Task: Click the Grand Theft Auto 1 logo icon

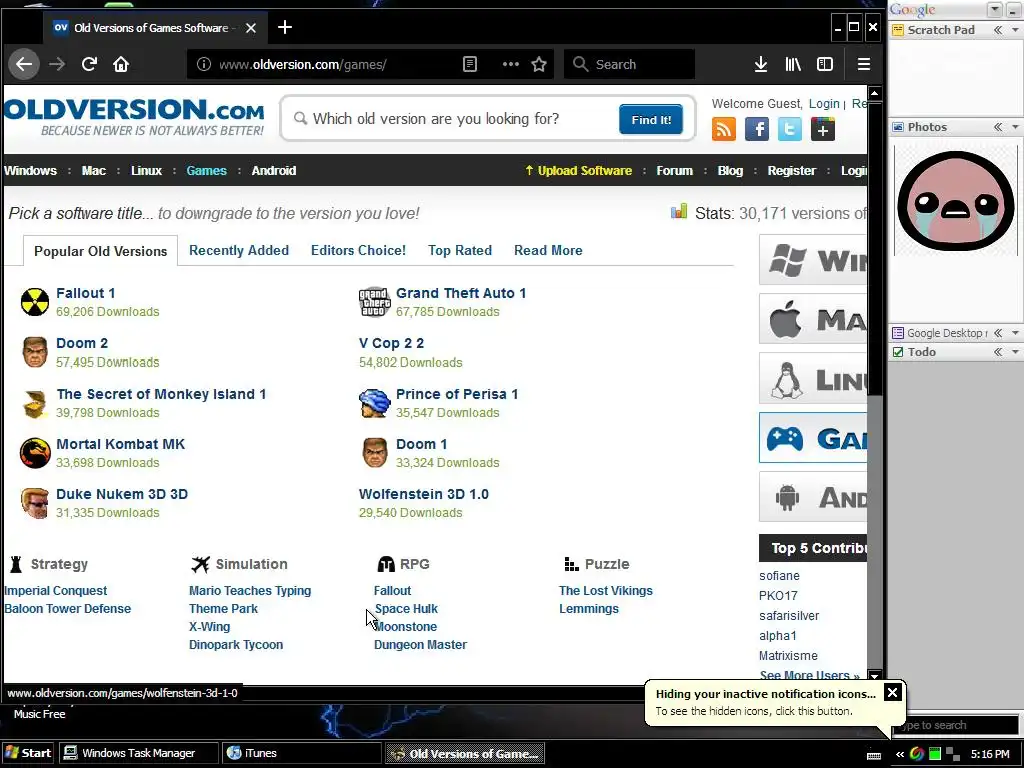Action: pyautogui.click(x=374, y=302)
